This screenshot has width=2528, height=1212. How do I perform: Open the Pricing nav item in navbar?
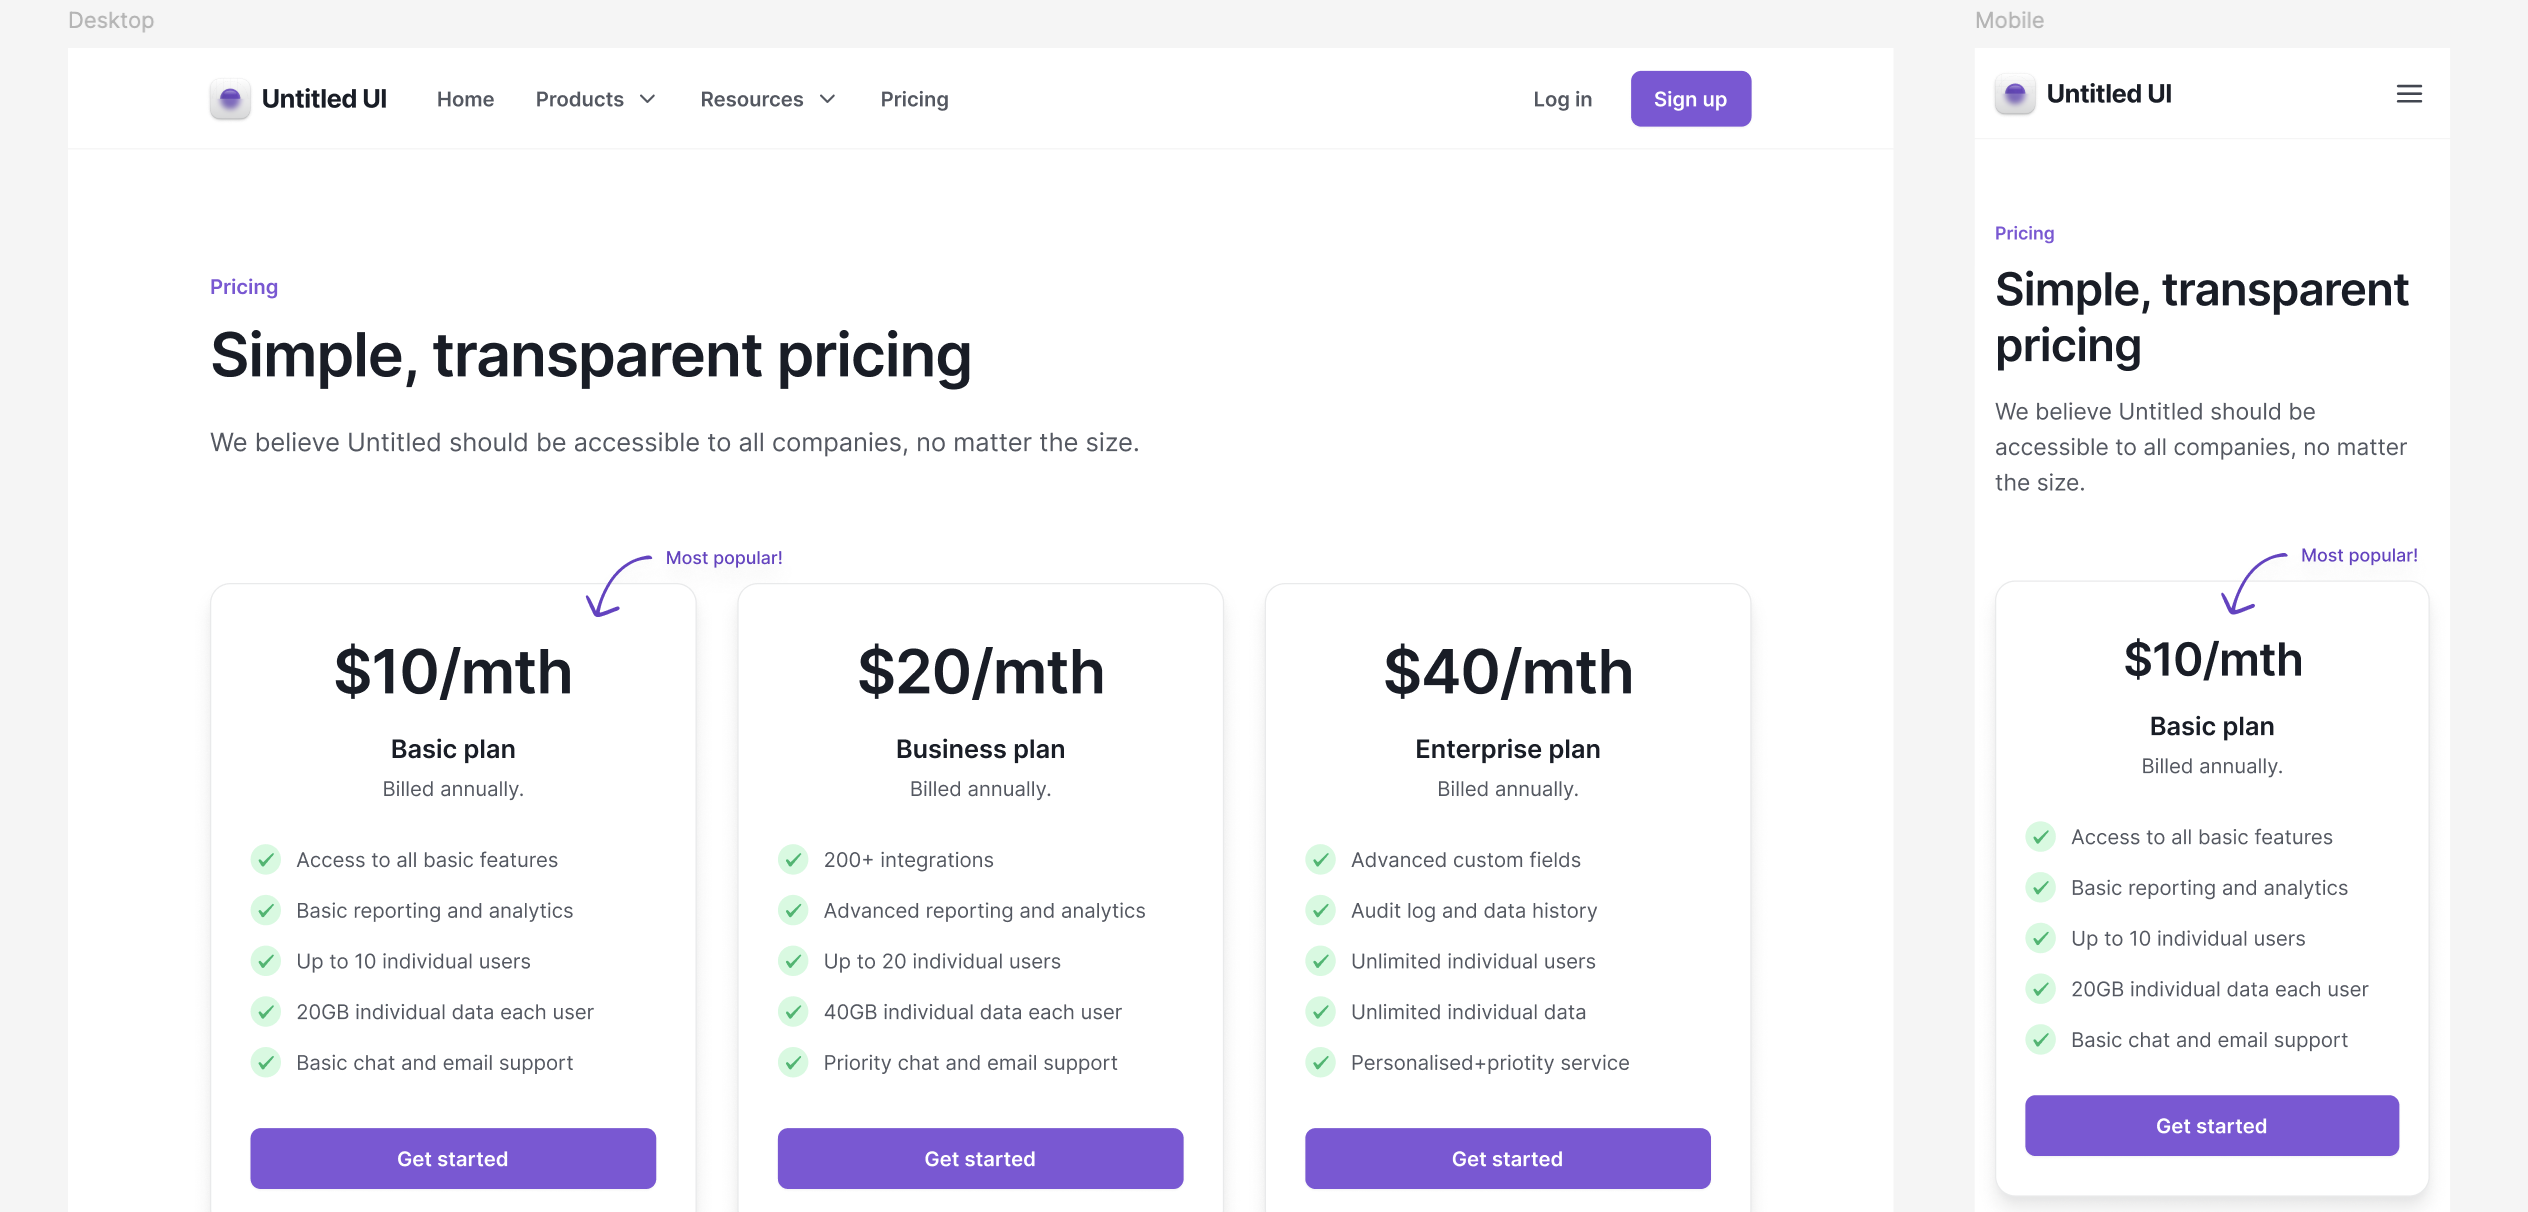click(x=914, y=99)
